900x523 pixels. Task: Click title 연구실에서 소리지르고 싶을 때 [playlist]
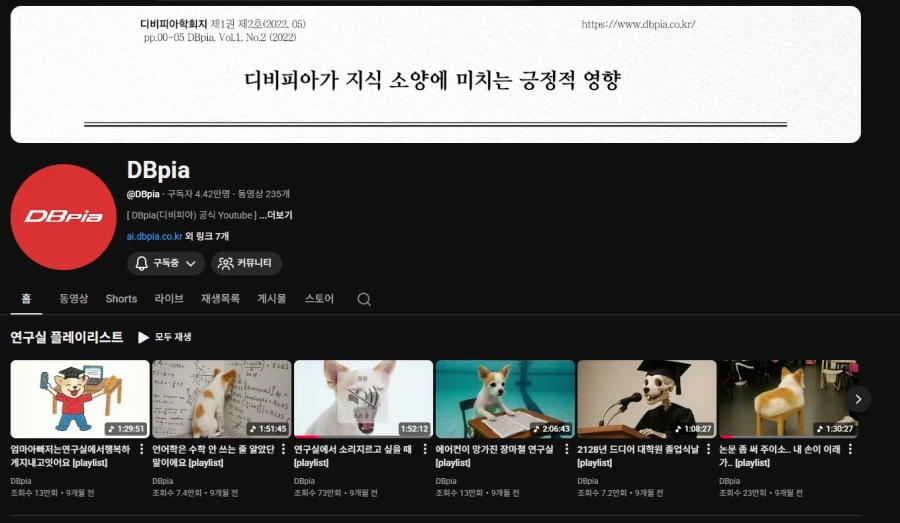pyautogui.click(x=353, y=456)
